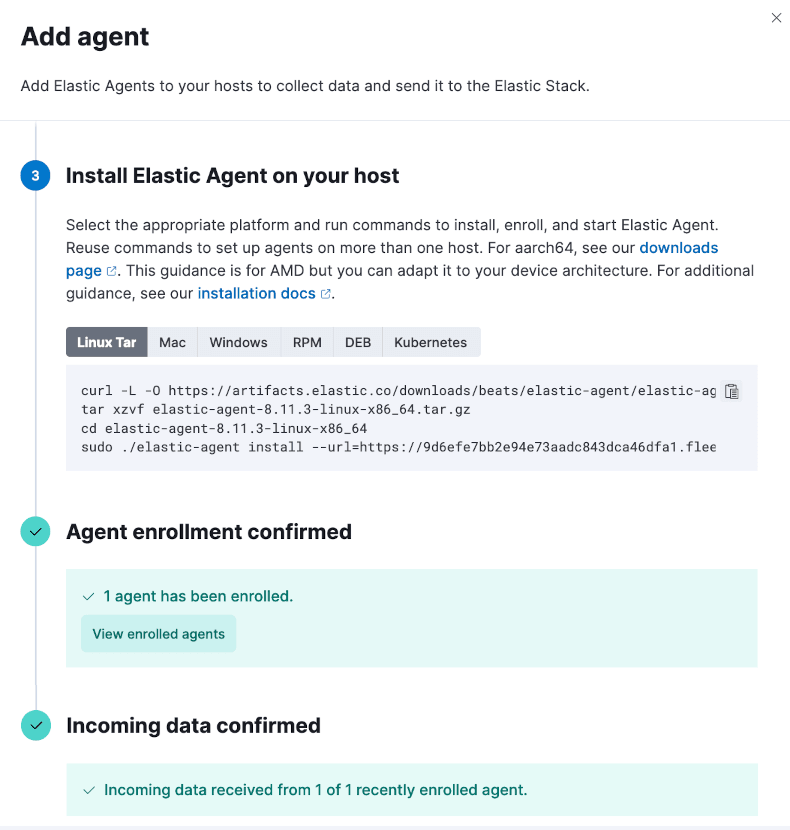Click the external link icon after downloads page
This screenshot has height=830, width=790.
coord(112,271)
